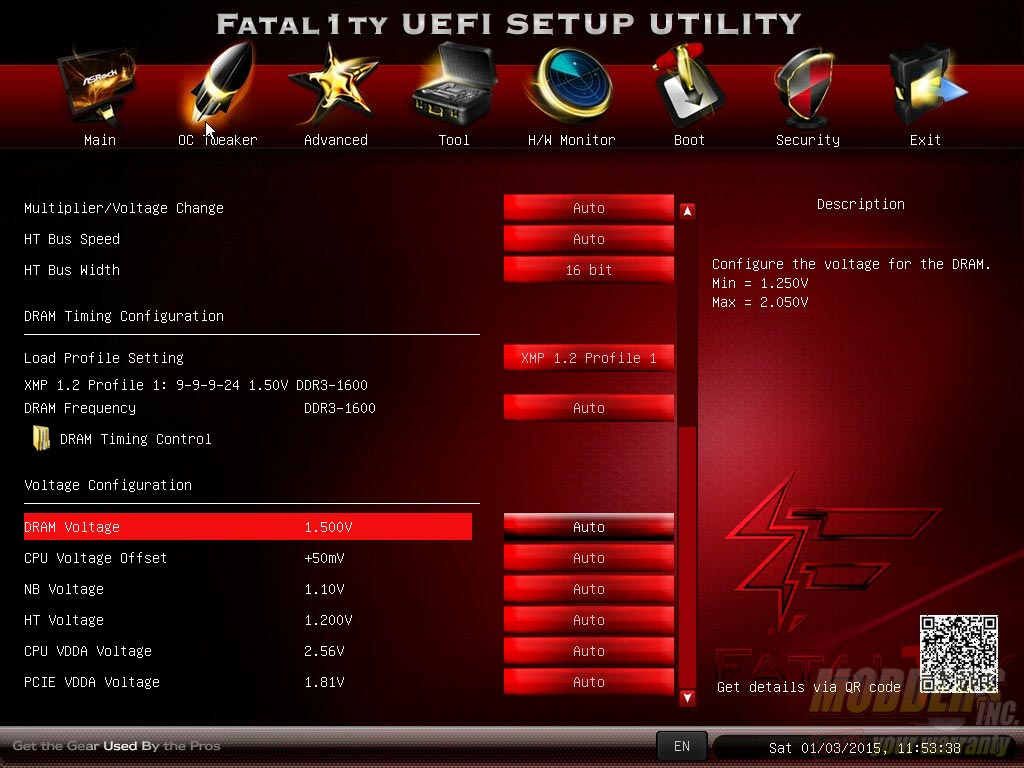Open the Main monitor icon

point(98,87)
